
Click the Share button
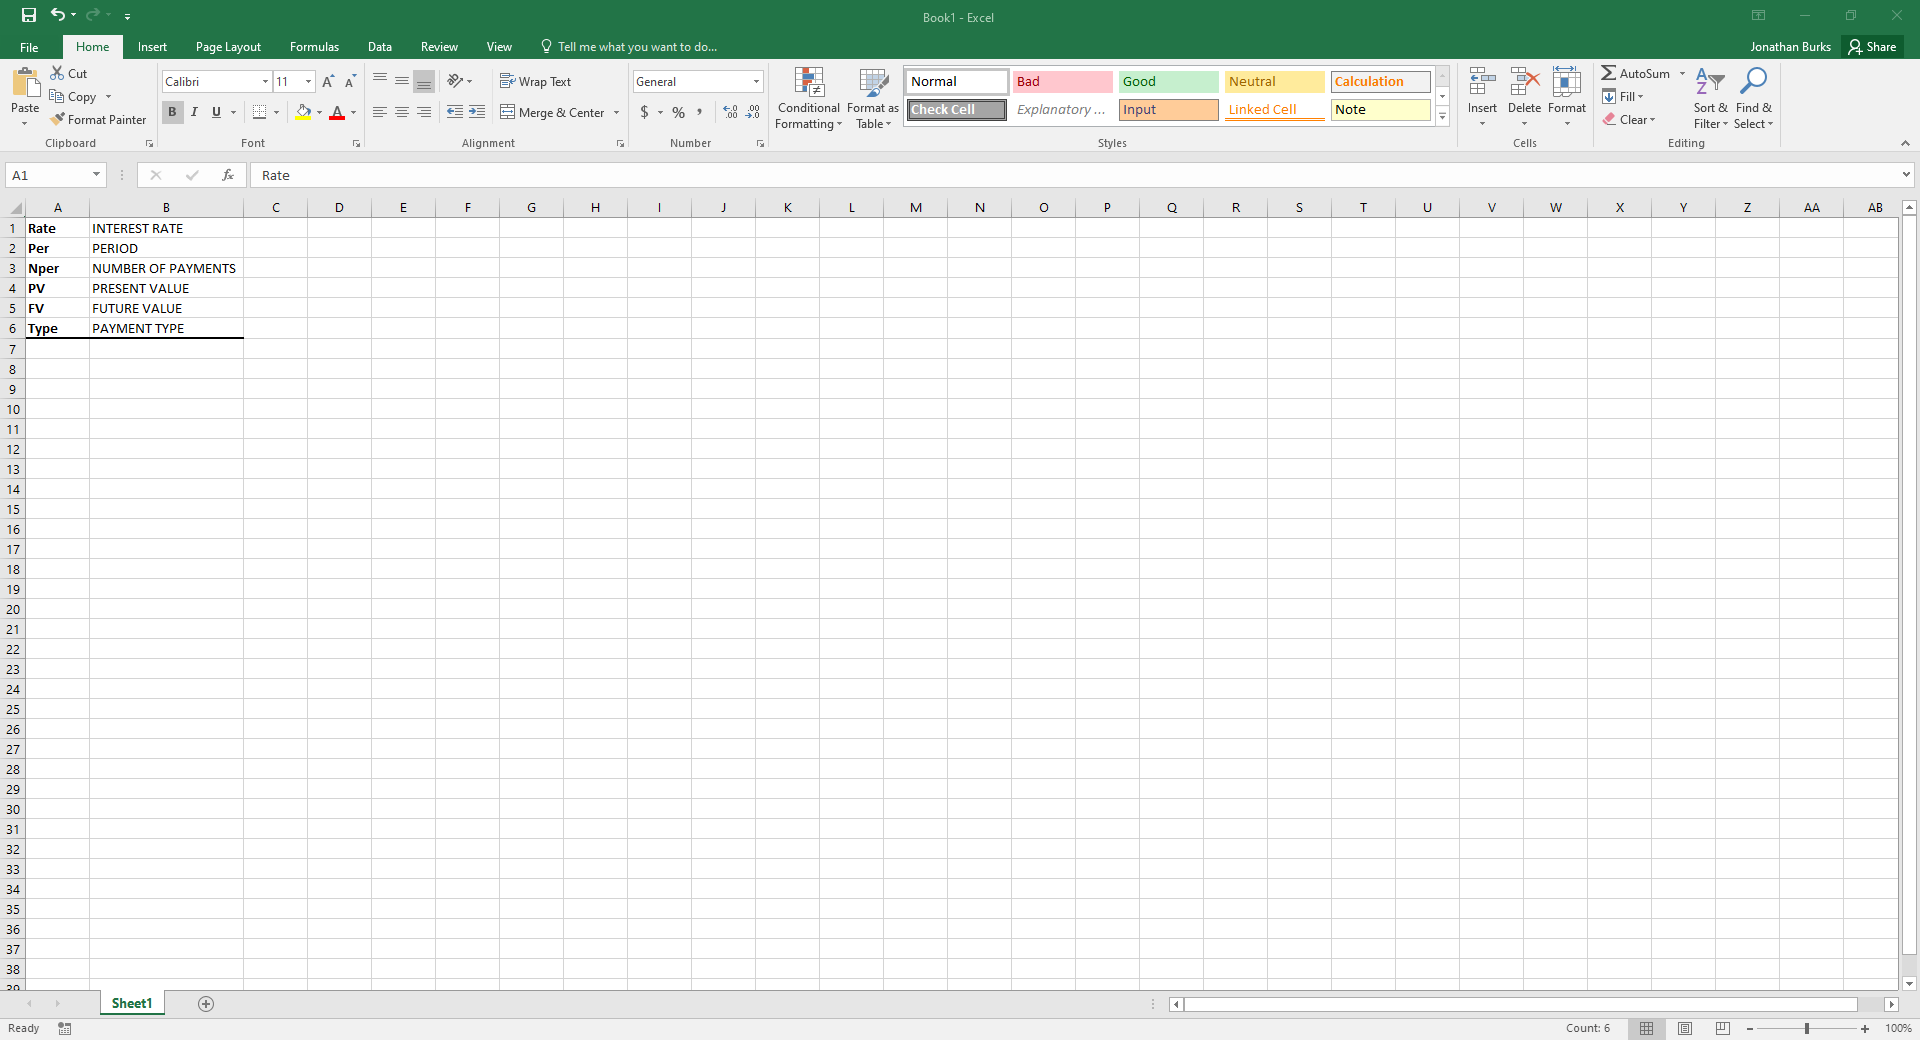pyautogui.click(x=1873, y=46)
